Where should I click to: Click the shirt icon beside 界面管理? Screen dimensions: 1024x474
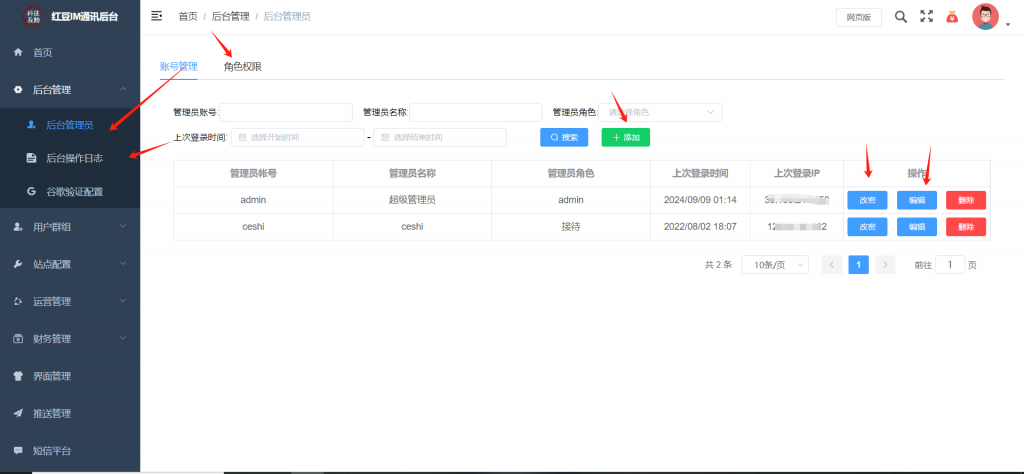[x=18, y=376]
